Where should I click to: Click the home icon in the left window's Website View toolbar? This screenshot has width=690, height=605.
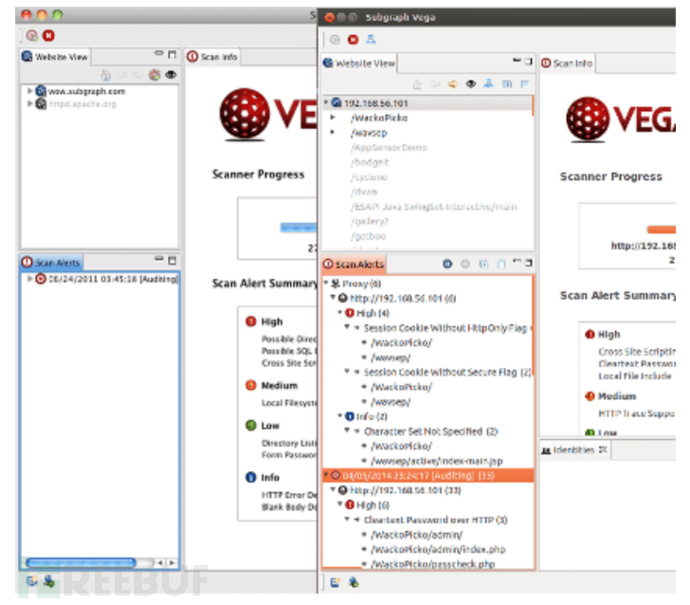coord(106,75)
